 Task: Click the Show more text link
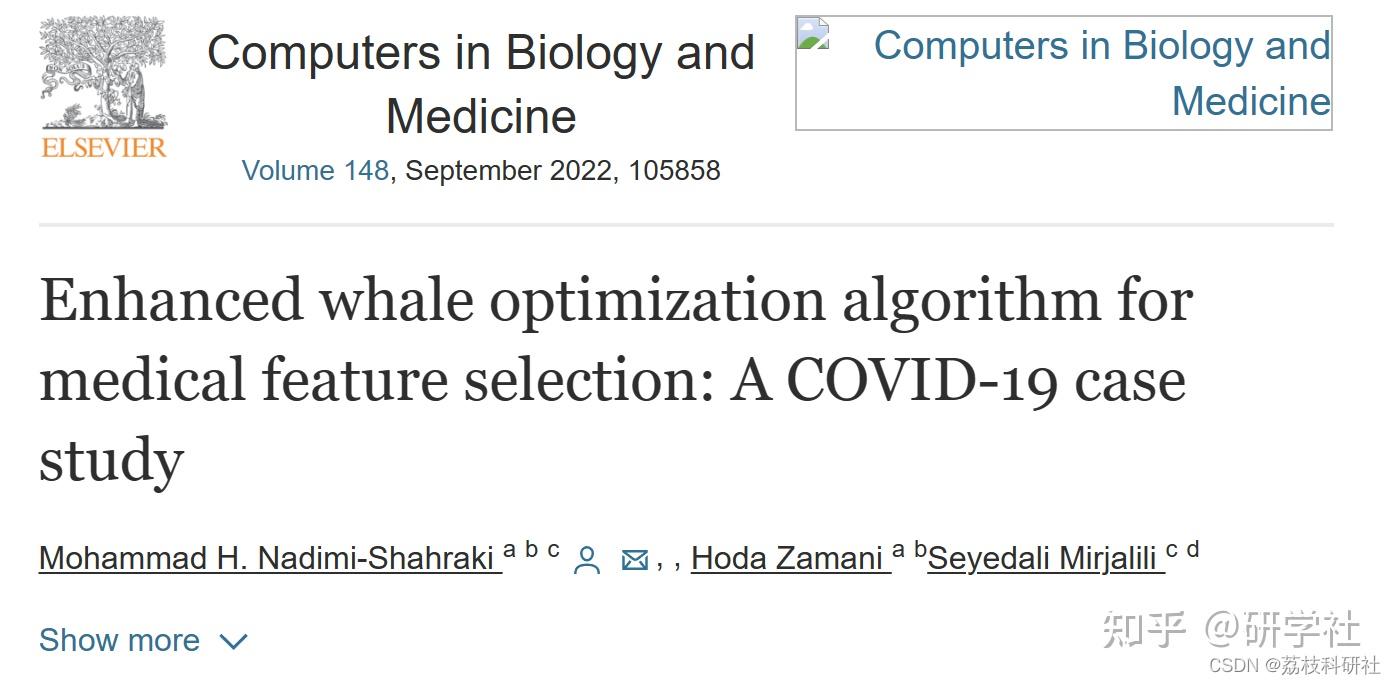click(x=119, y=640)
